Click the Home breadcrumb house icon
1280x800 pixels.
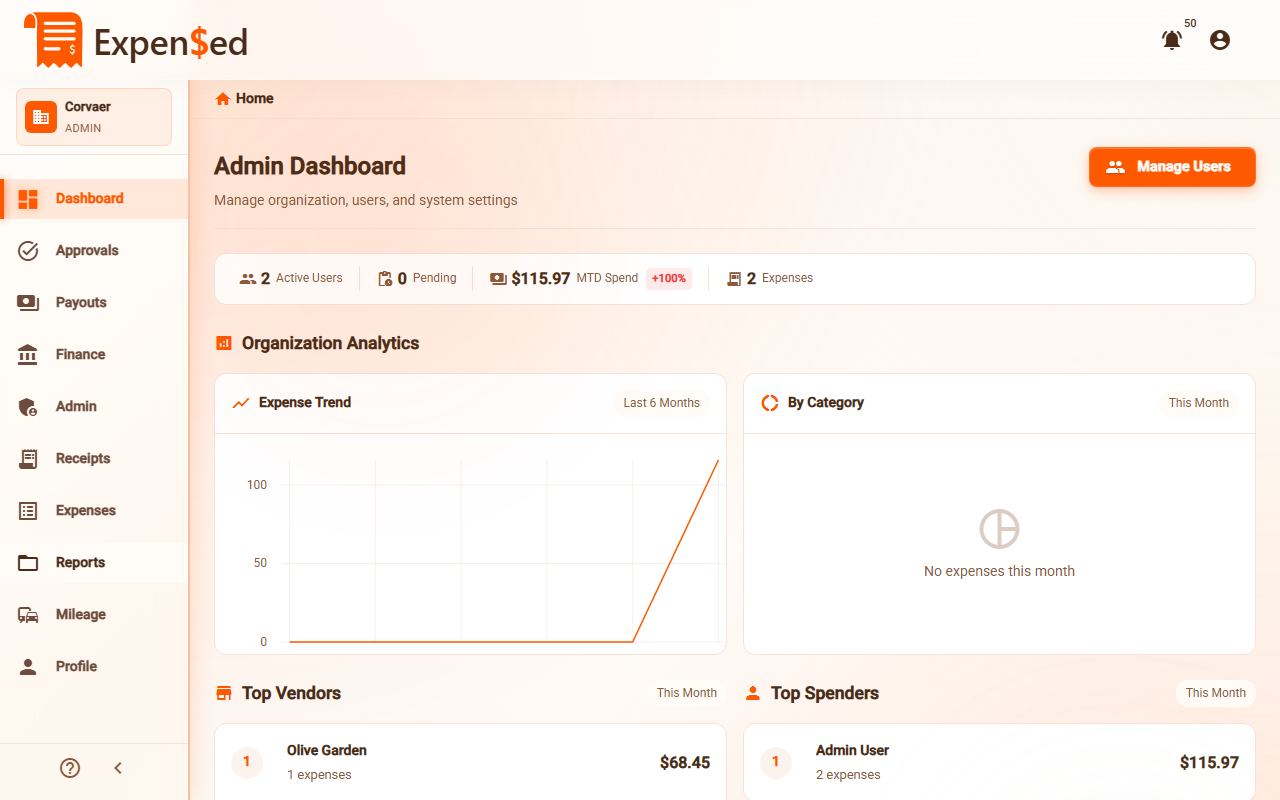coord(223,98)
